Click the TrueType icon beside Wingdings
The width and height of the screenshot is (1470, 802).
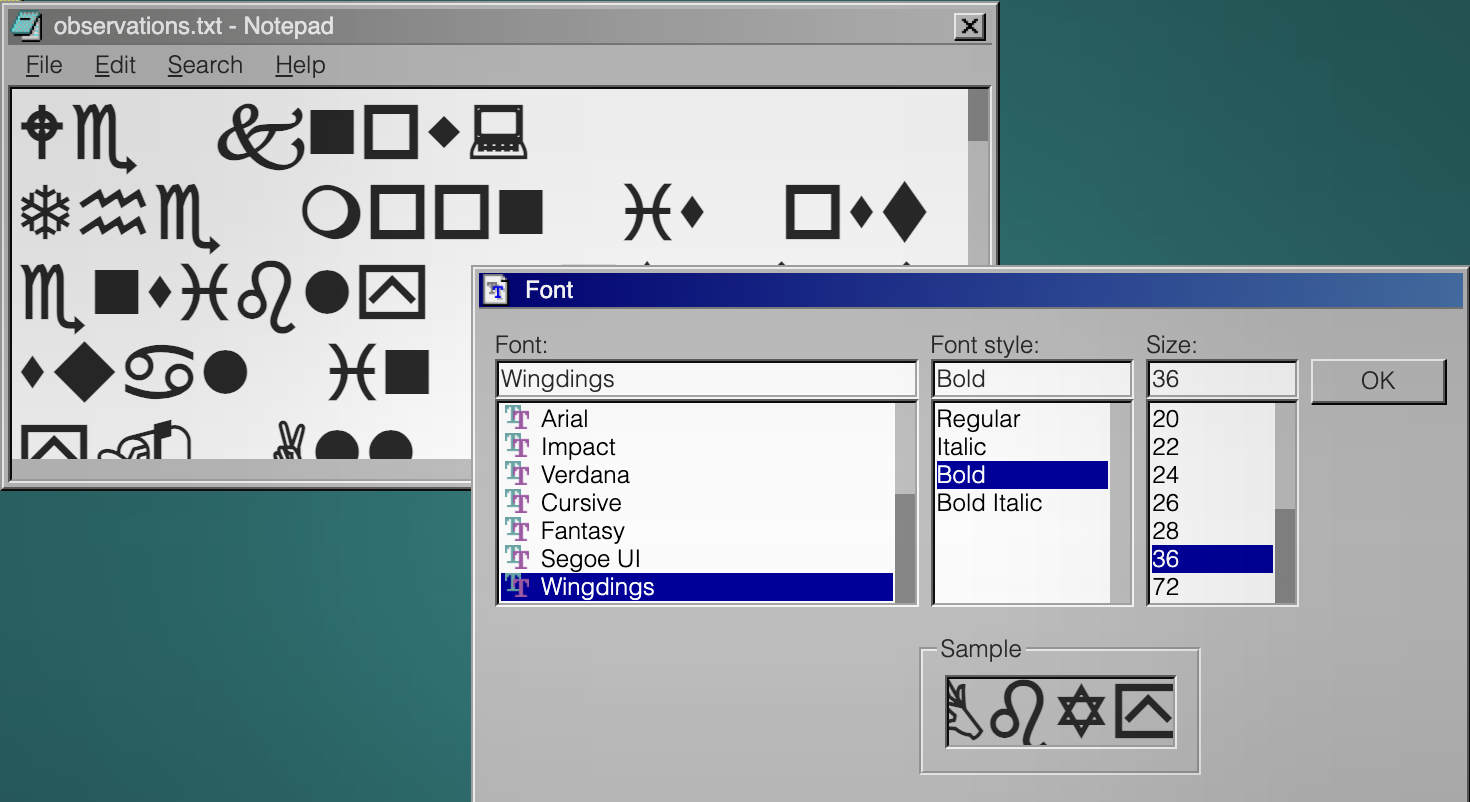(517, 586)
